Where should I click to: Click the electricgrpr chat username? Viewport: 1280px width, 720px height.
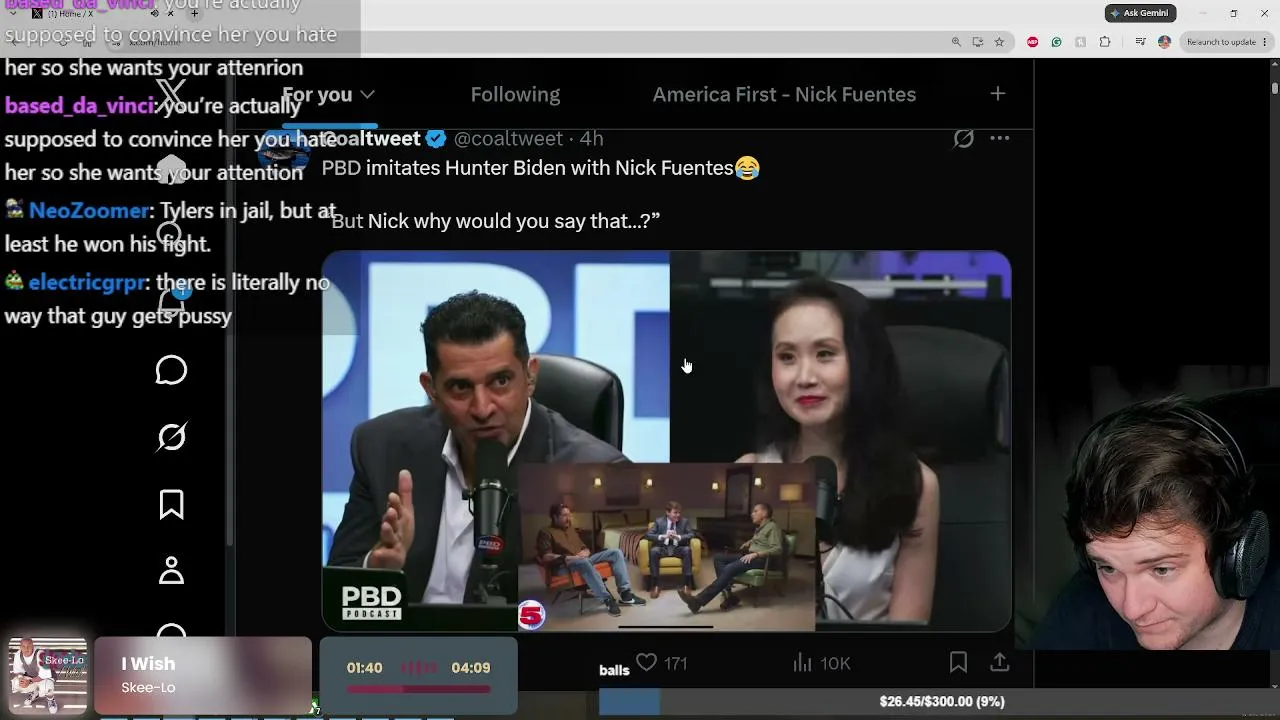point(87,283)
